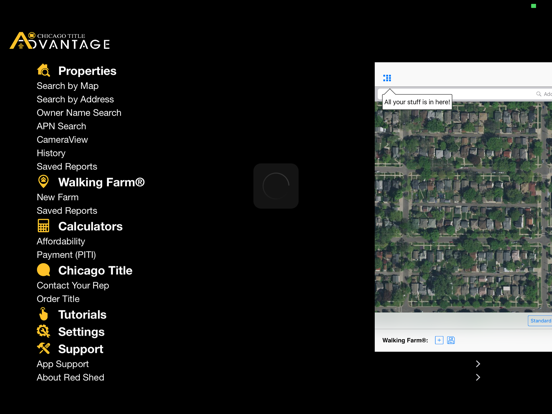Screen dimensions: 552x414
Task: Open About Red Shed
Action: tap(70, 377)
